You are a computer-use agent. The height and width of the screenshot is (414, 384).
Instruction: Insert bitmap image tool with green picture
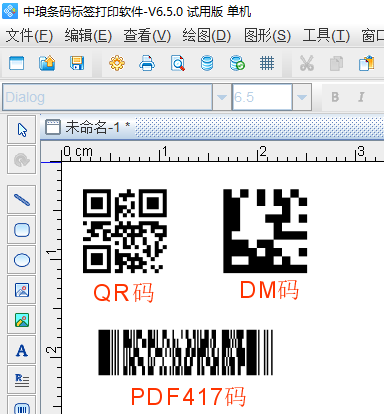(22, 320)
